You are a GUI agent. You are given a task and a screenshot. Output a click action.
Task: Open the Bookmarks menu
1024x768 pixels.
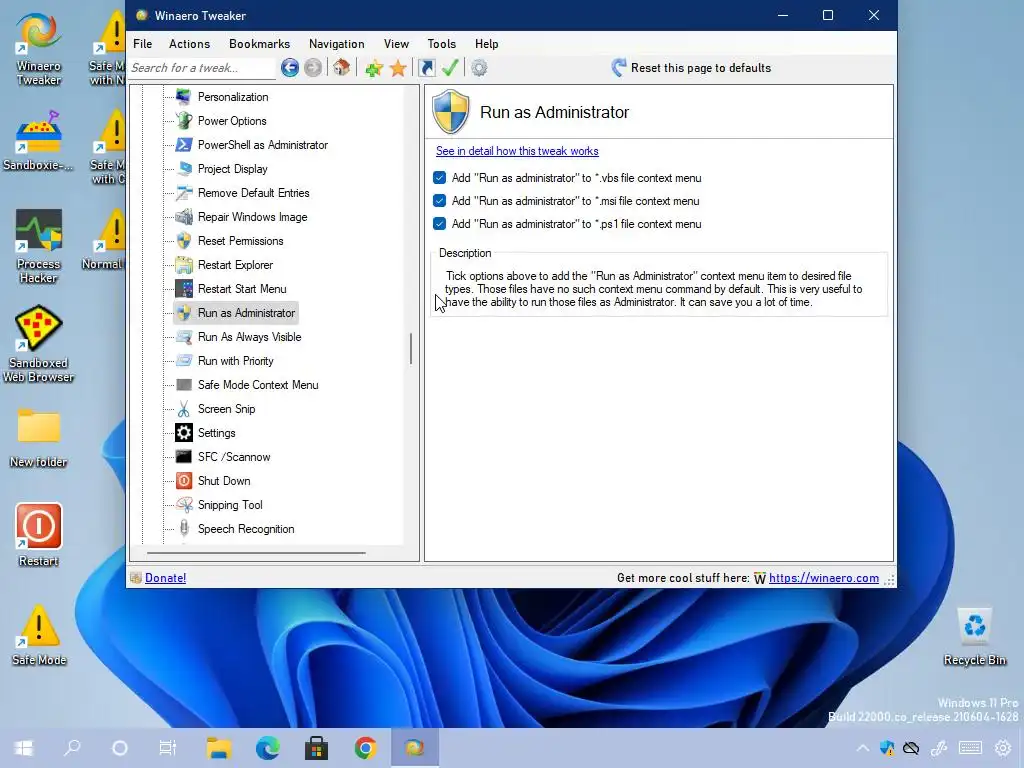(259, 44)
